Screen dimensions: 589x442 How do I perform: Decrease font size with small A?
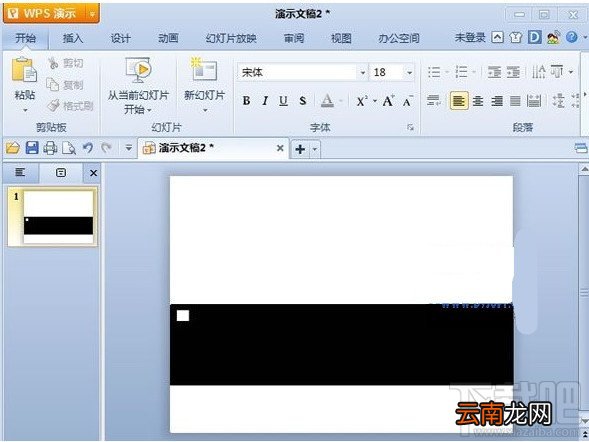click(408, 101)
